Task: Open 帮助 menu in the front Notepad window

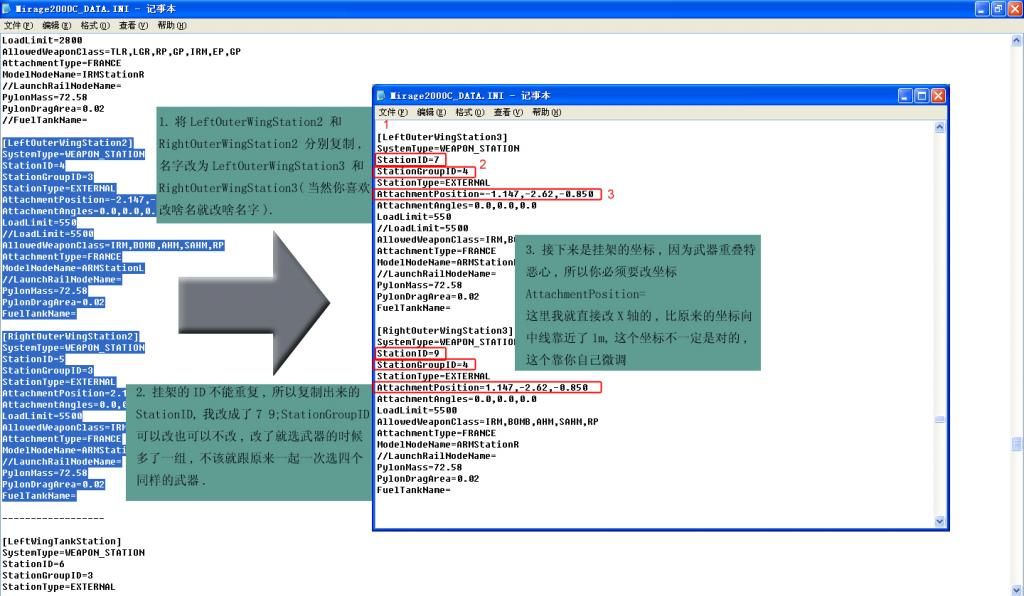Action: pos(547,112)
